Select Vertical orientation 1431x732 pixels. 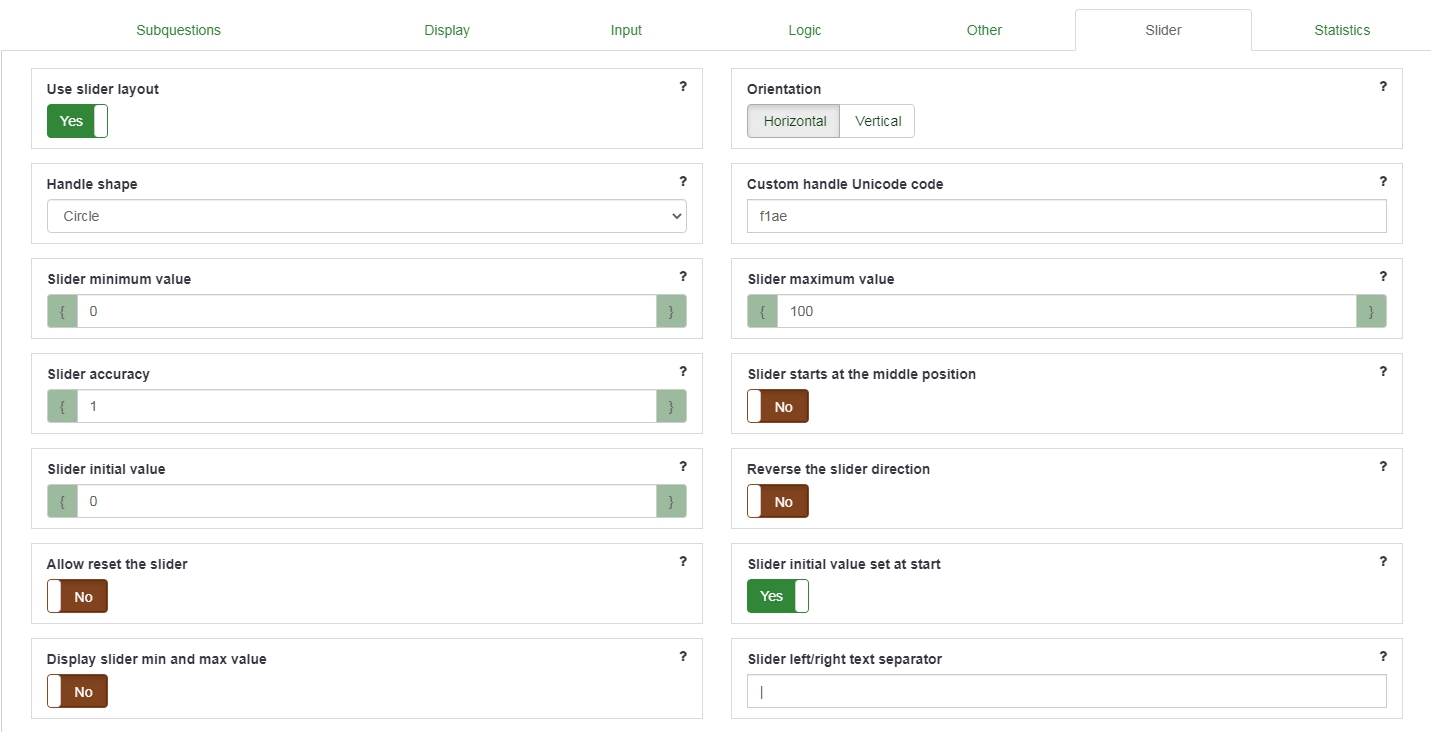click(x=877, y=121)
